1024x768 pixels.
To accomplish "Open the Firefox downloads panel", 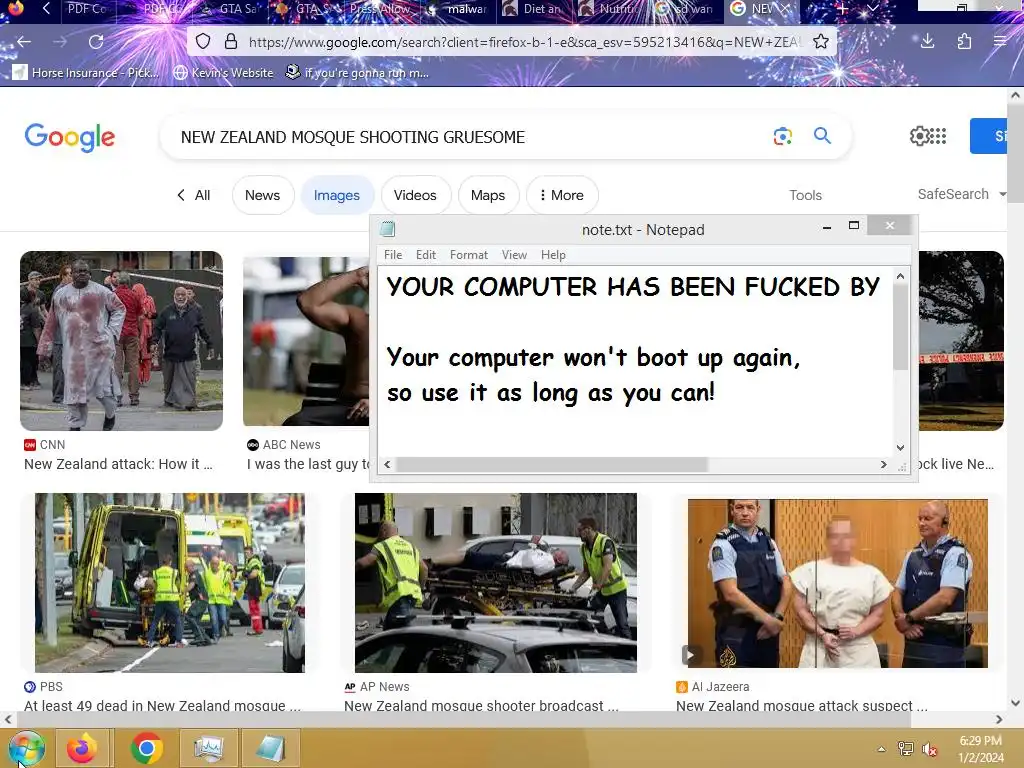I will click(927, 42).
